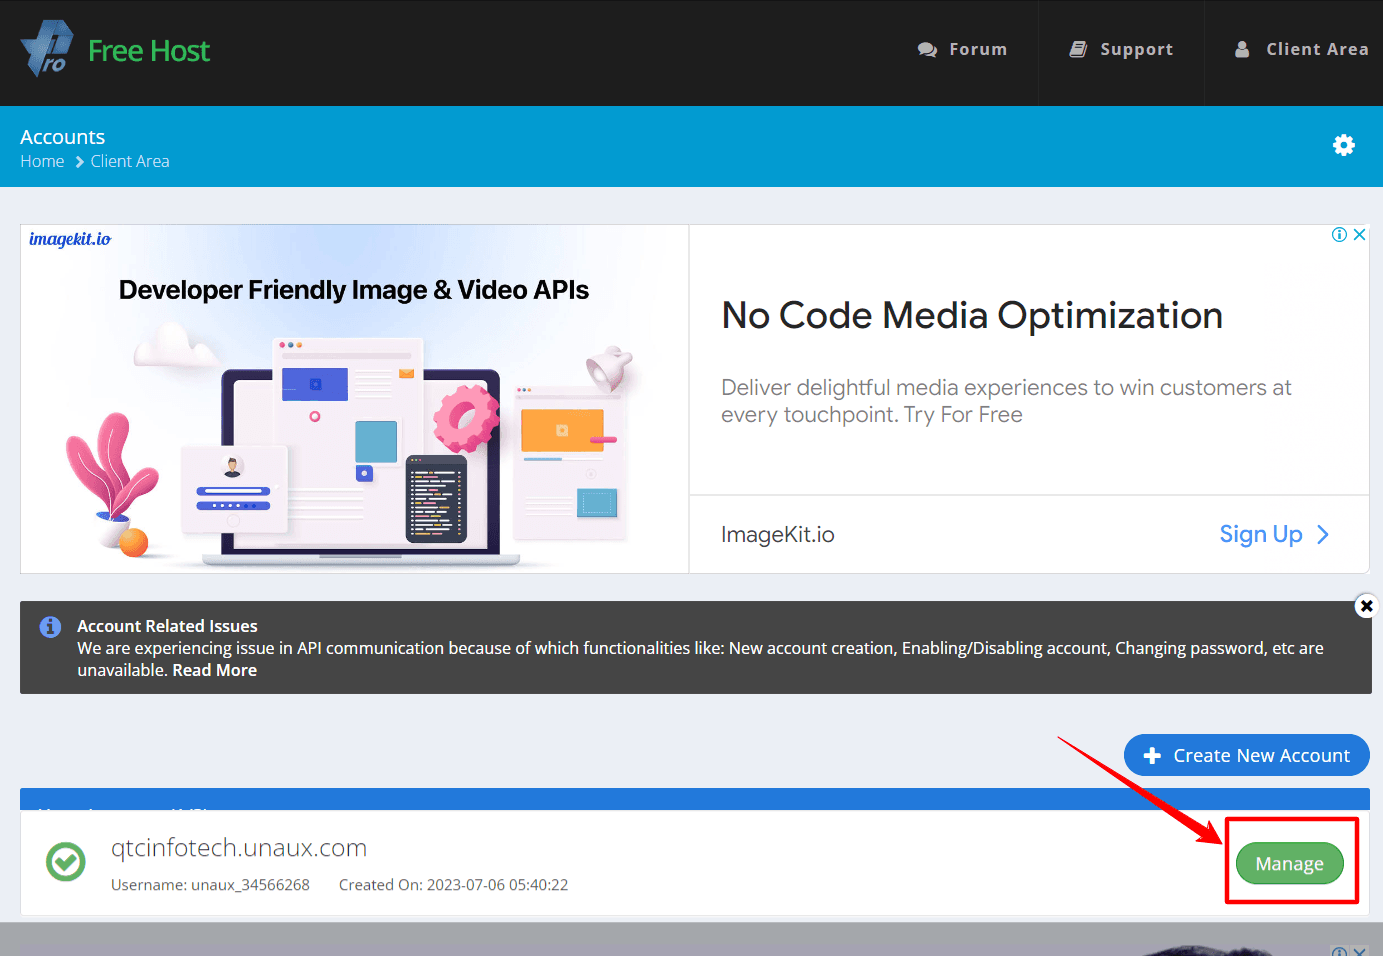Click the Support book icon
The height and width of the screenshot is (956, 1383).
[1078, 49]
